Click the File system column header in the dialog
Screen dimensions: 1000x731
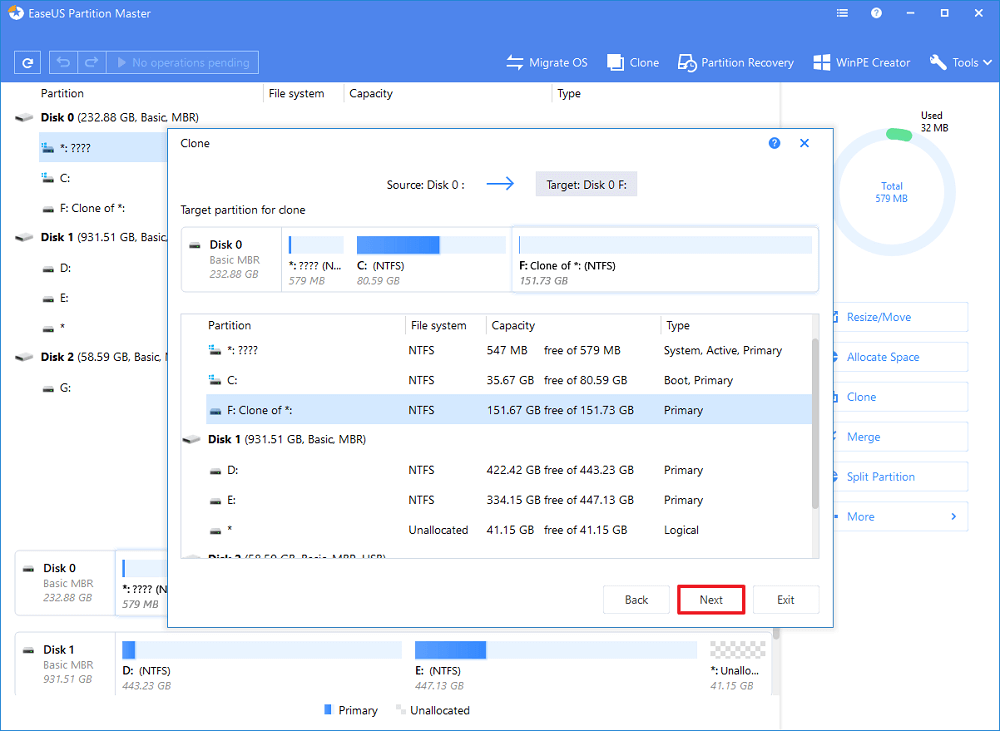pos(438,325)
